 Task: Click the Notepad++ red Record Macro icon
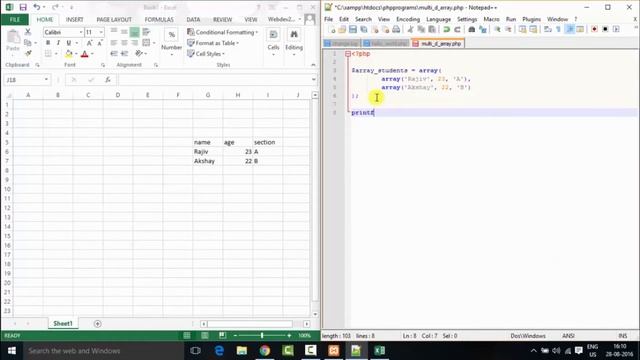[x=594, y=29]
